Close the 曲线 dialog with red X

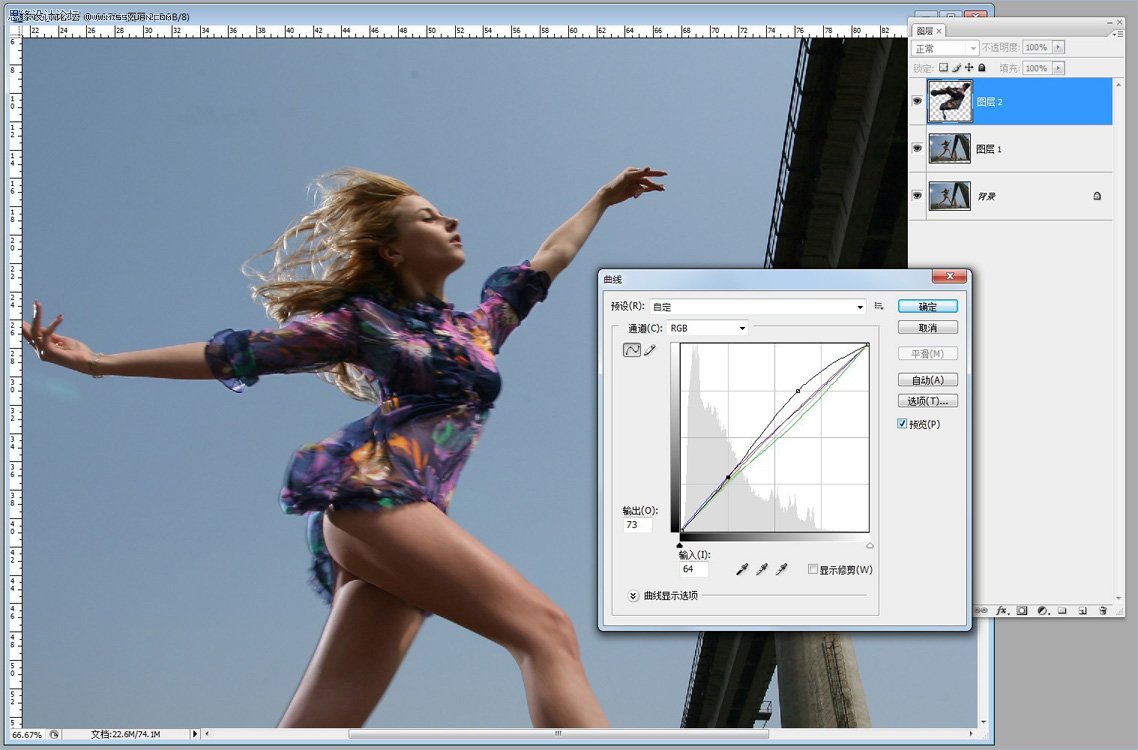[x=949, y=276]
